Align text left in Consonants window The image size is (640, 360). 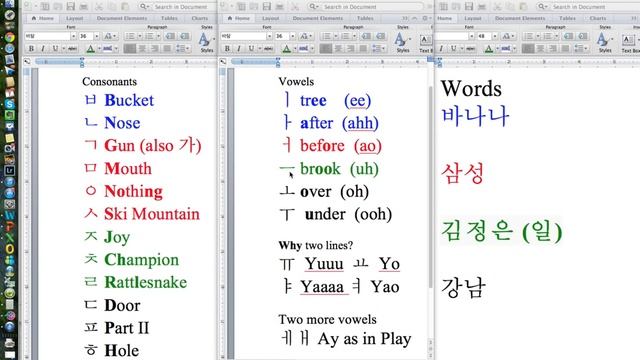[x=129, y=49]
